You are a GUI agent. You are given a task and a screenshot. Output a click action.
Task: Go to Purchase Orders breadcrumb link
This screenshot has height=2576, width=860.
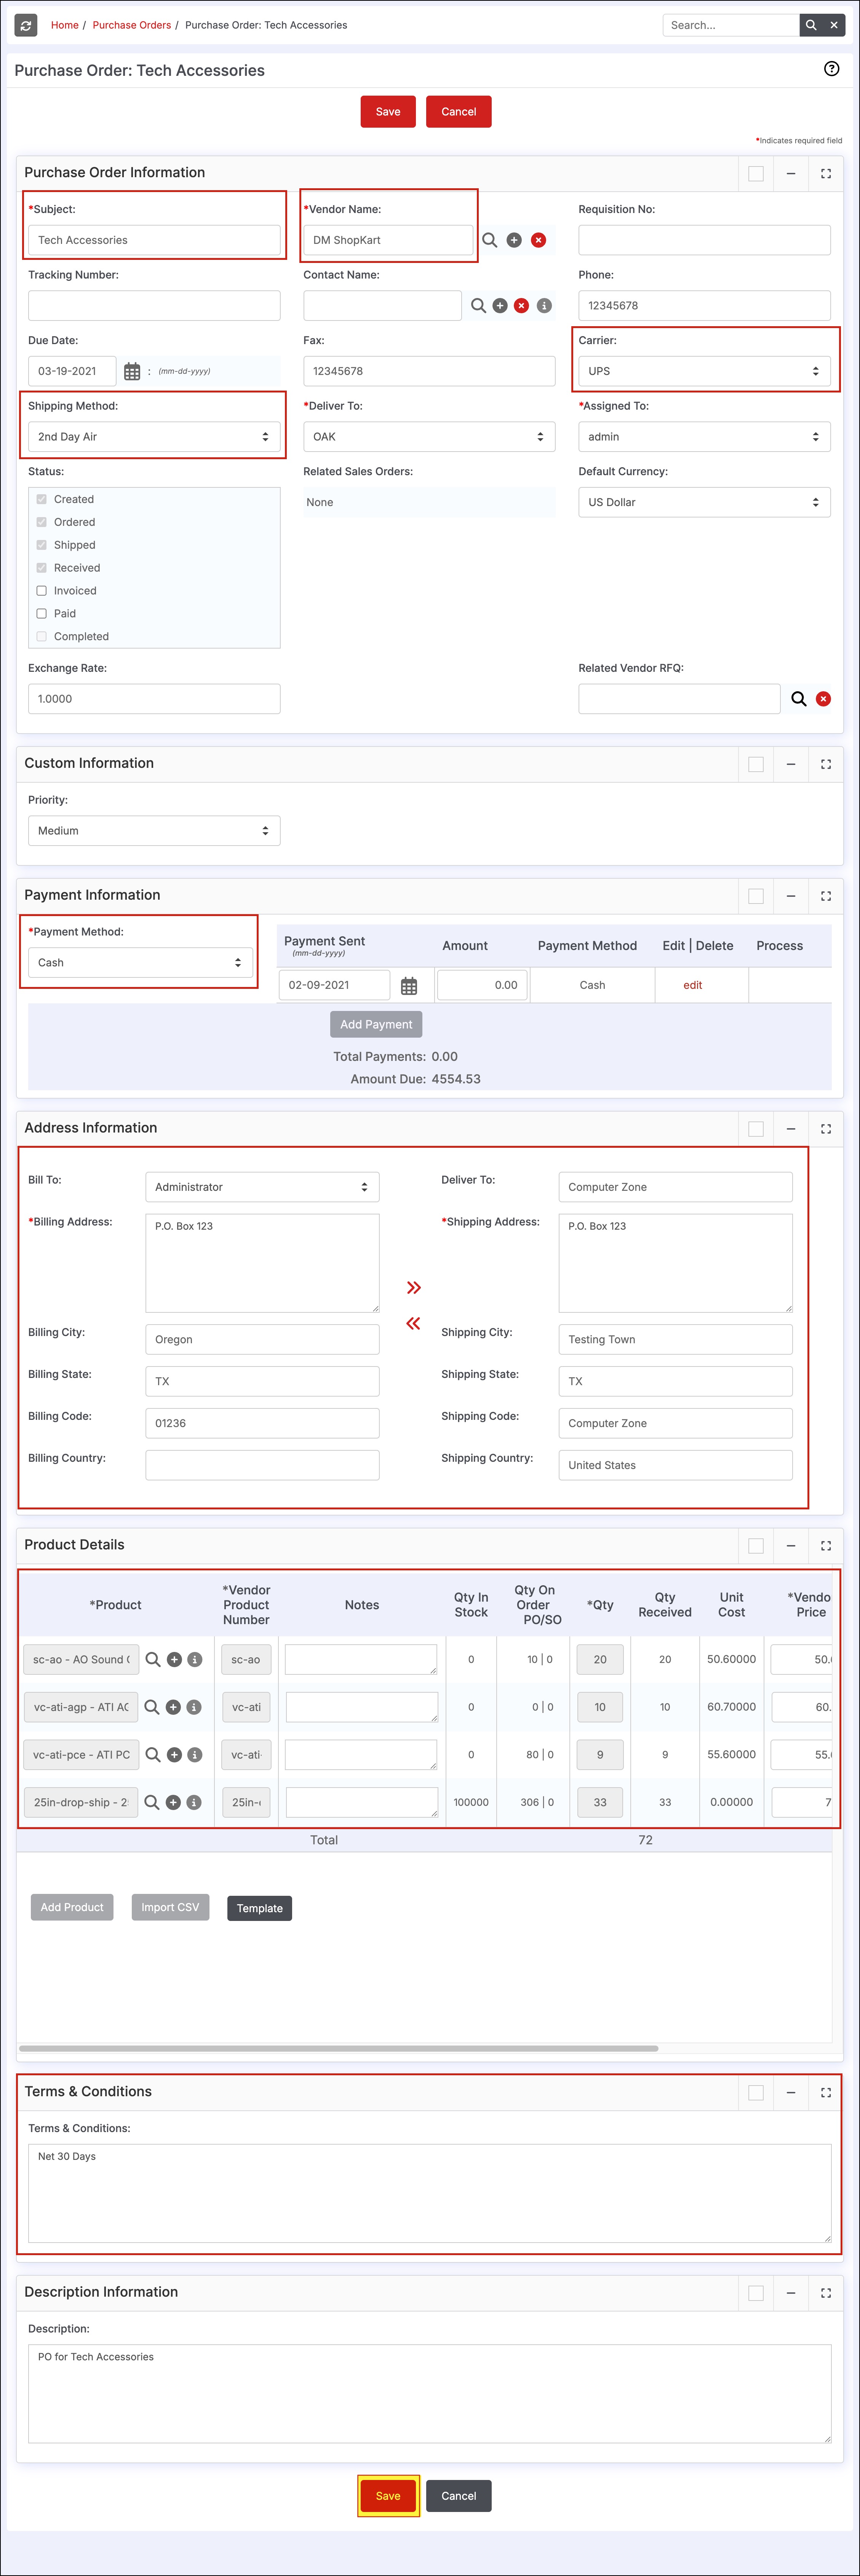131,25
